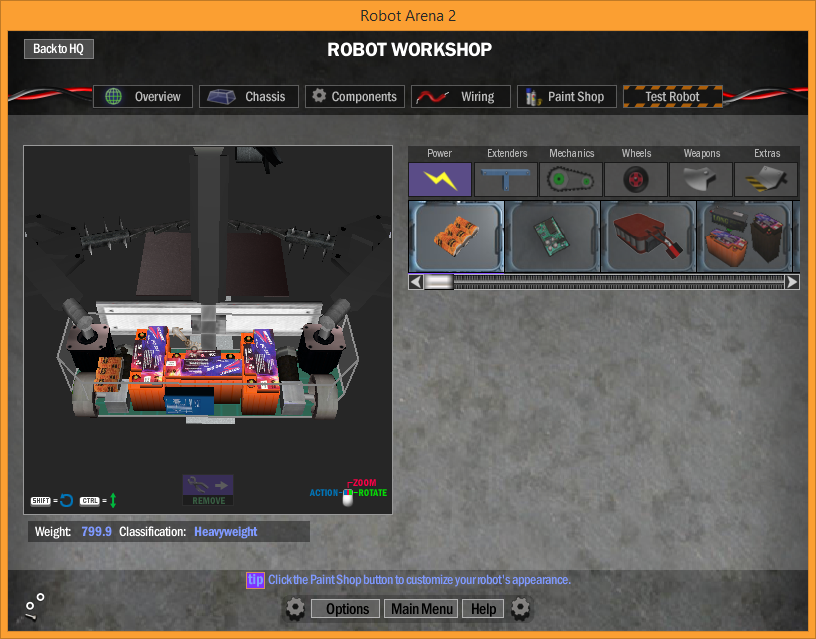Click the Heavyweight classification text
This screenshot has width=816, height=639.
tap(225, 532)
